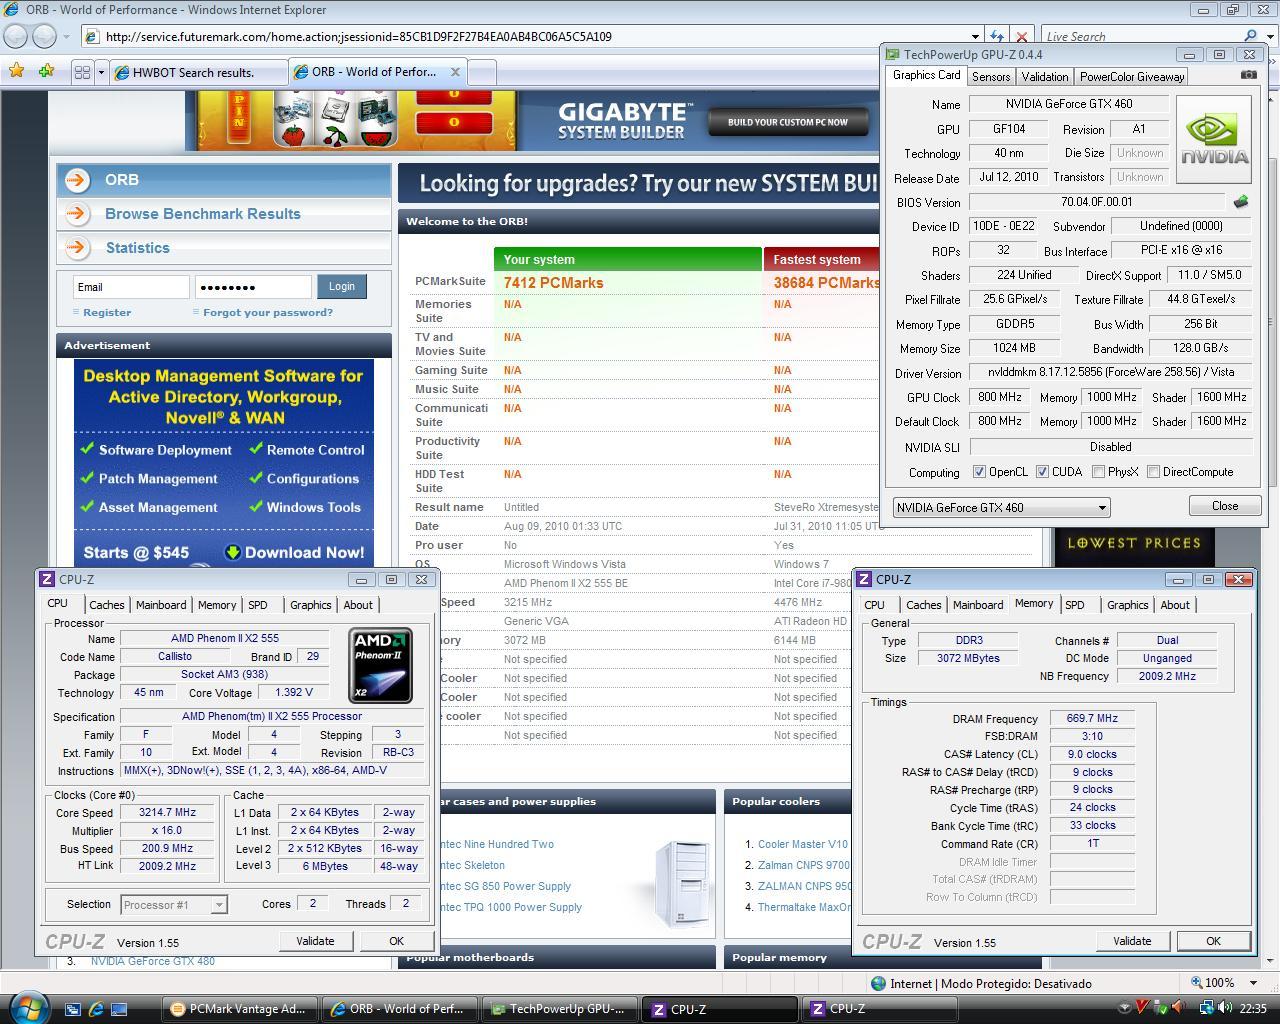Click the Add to Favorites star-plus icon
Screen dimensions: 1280x1024
(x=46, y=71)
